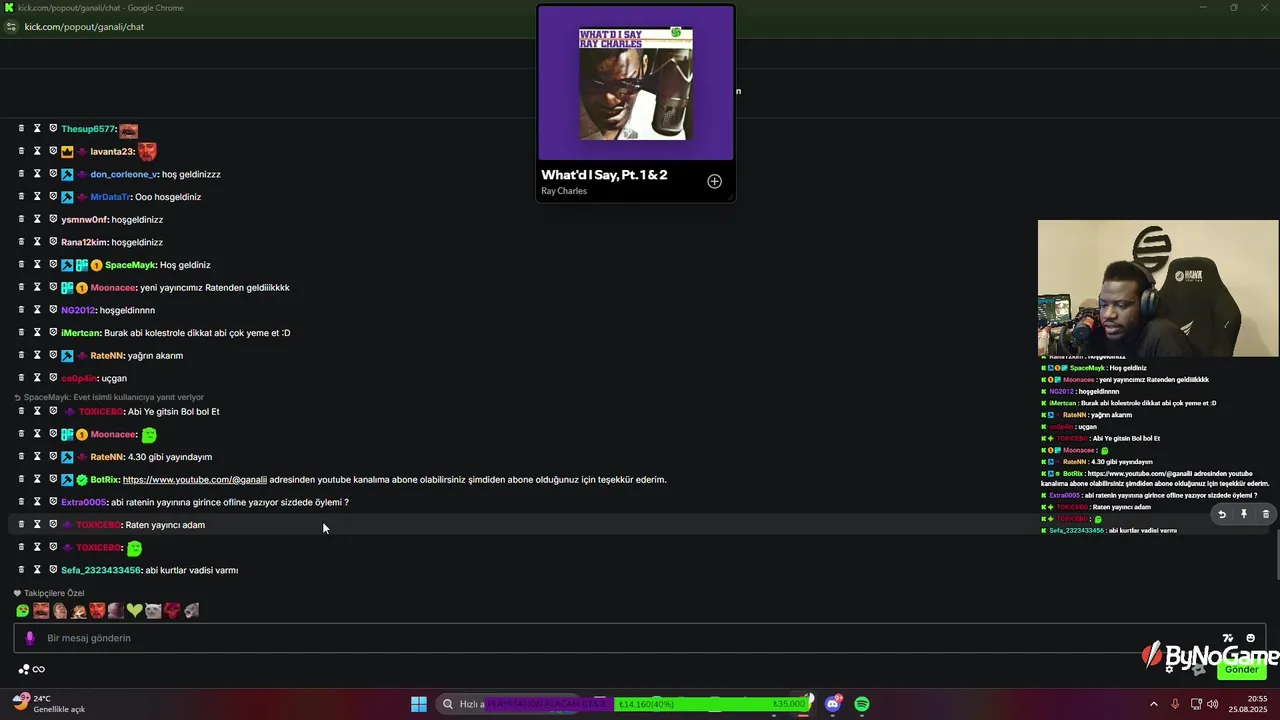Screen dimensions: 1280x720
Task: Timeout user lavanta23 via hourglass icon
Action: pos(37,151)
